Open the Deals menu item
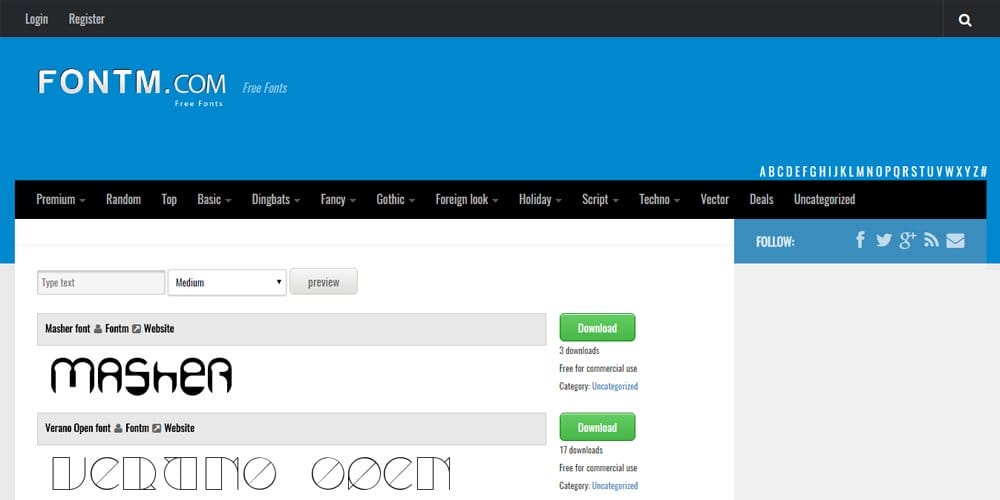 (x=761, y=200)
